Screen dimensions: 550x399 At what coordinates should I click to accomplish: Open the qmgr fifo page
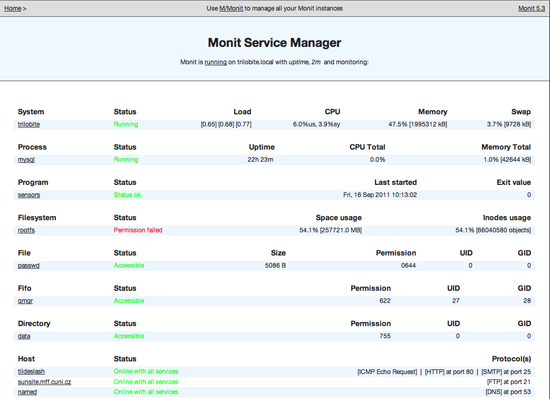click(x=25, y=301)
